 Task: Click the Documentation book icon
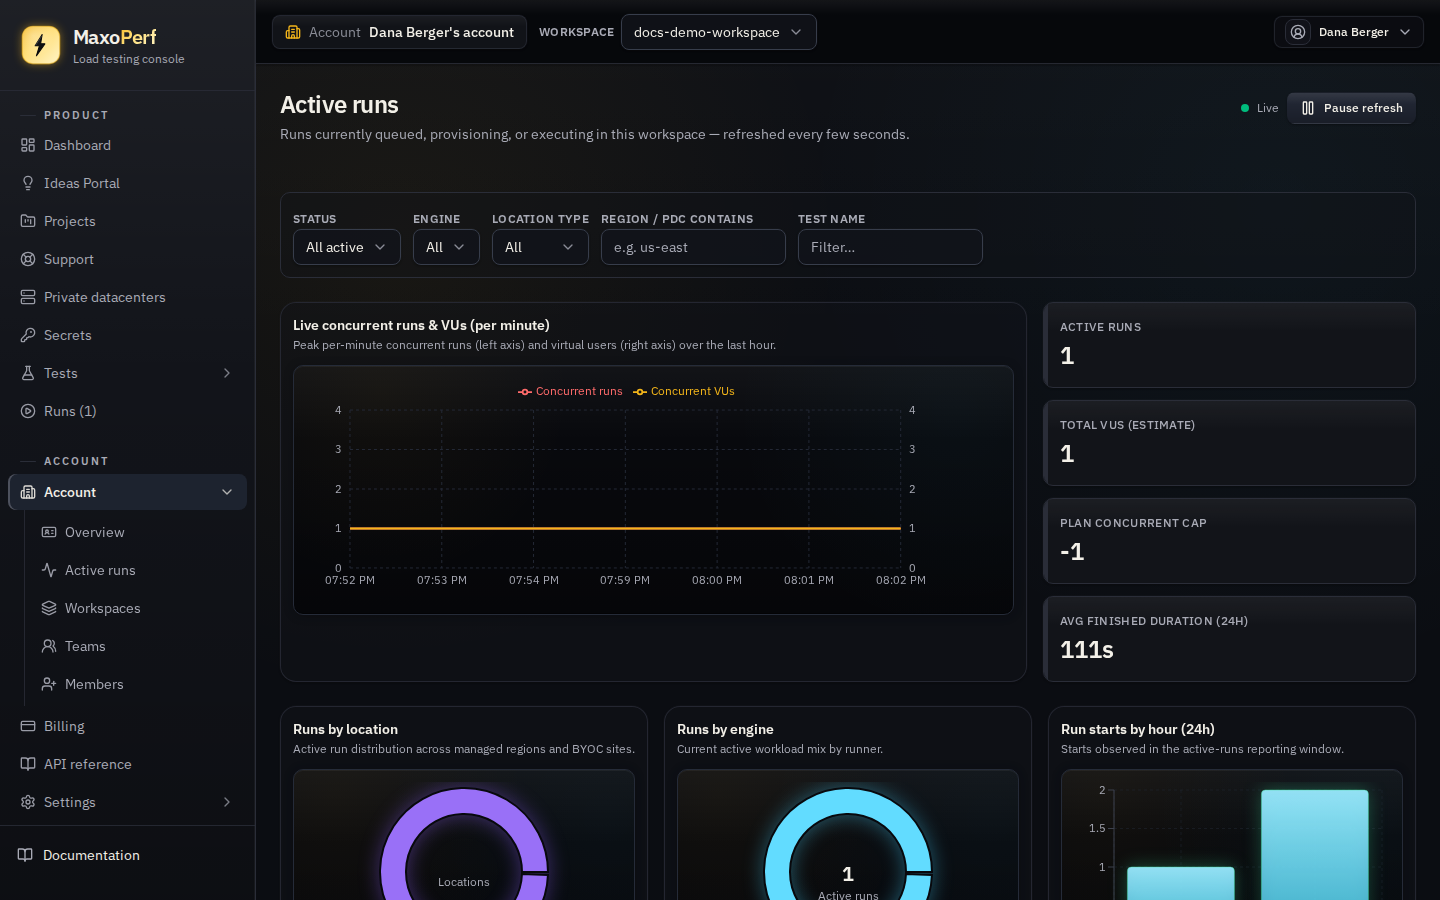click(x=25, y=855)
